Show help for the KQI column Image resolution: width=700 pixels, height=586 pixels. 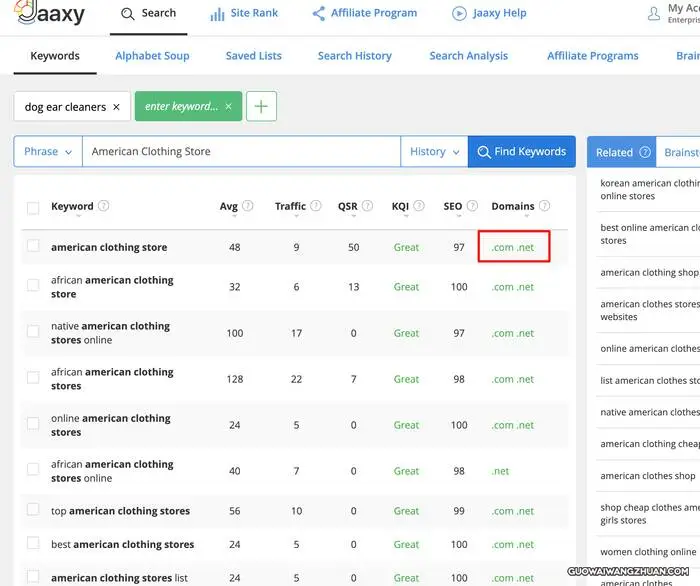(419, 206)
